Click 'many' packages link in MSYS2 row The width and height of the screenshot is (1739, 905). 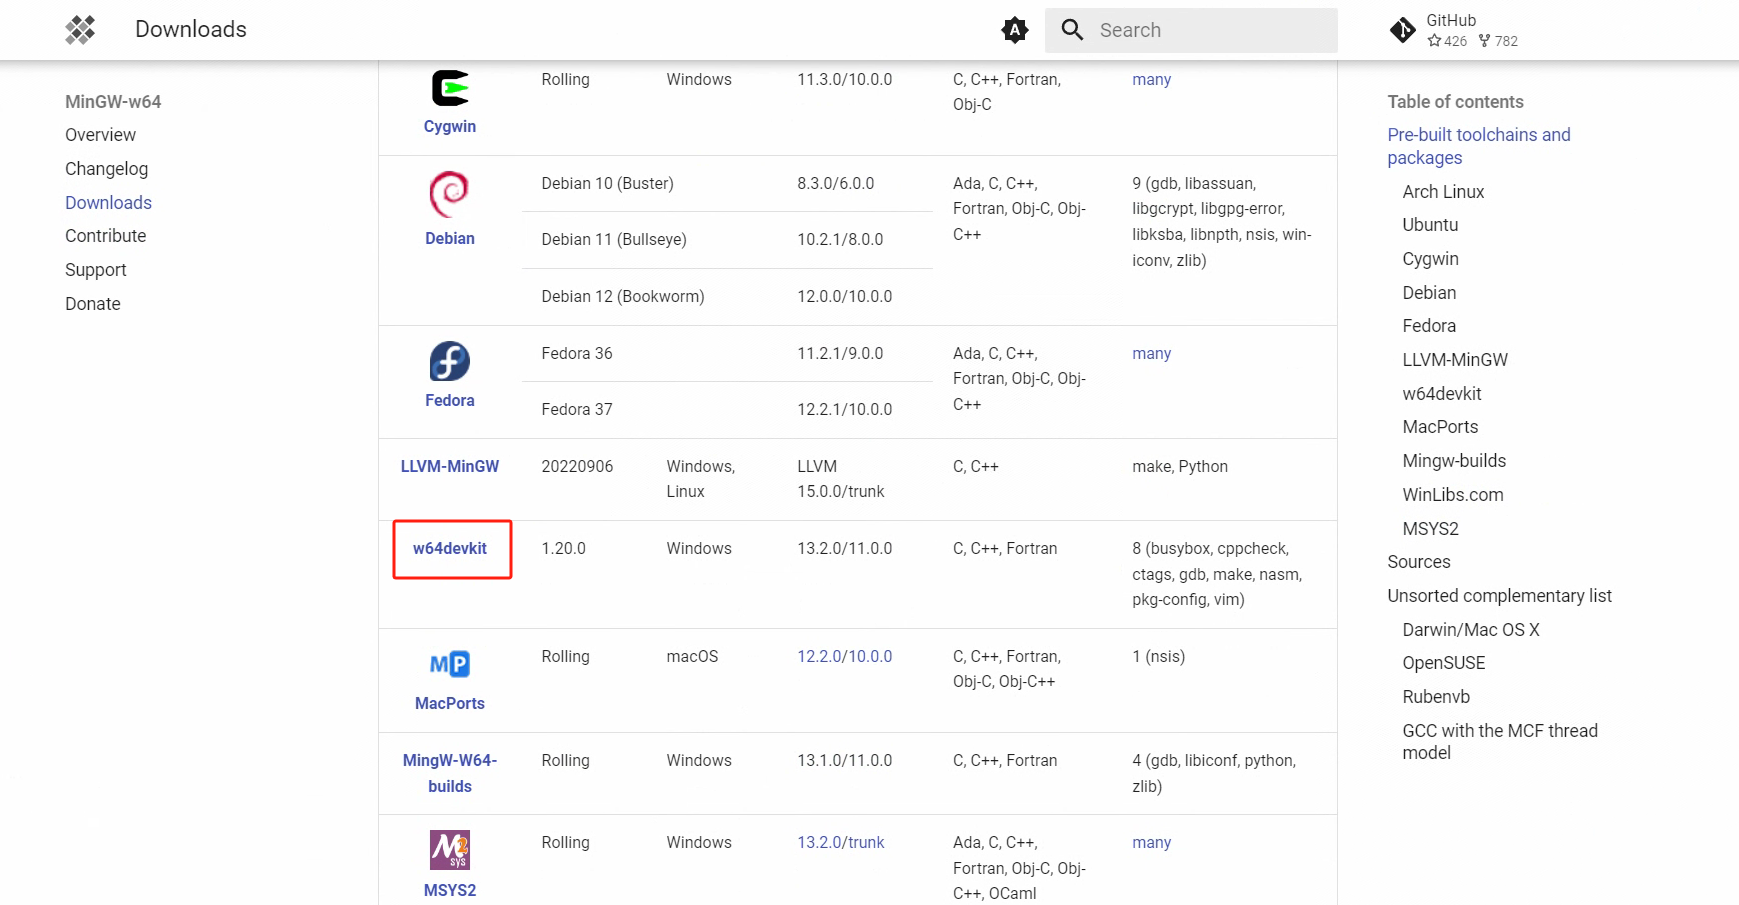click(1151, 842)
